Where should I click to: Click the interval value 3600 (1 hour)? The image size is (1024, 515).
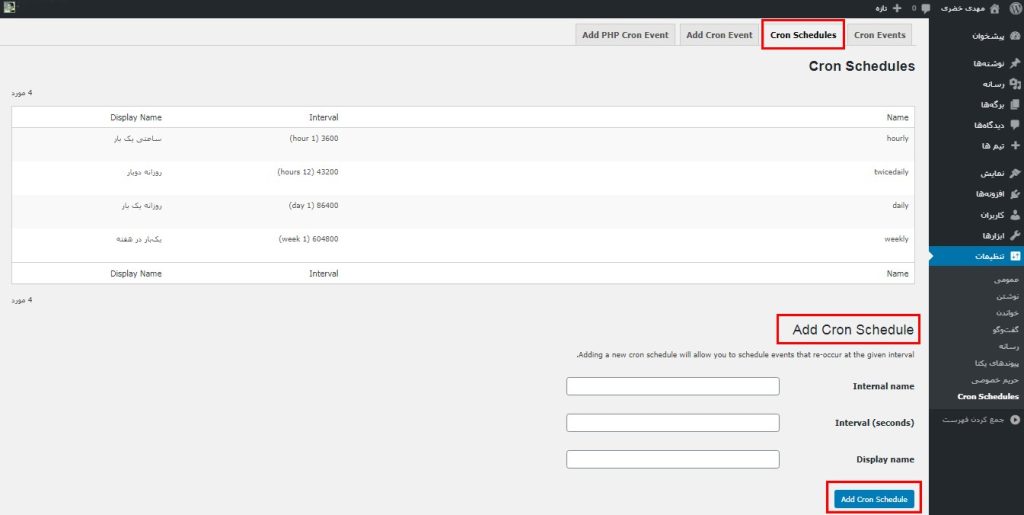[313, 138]
